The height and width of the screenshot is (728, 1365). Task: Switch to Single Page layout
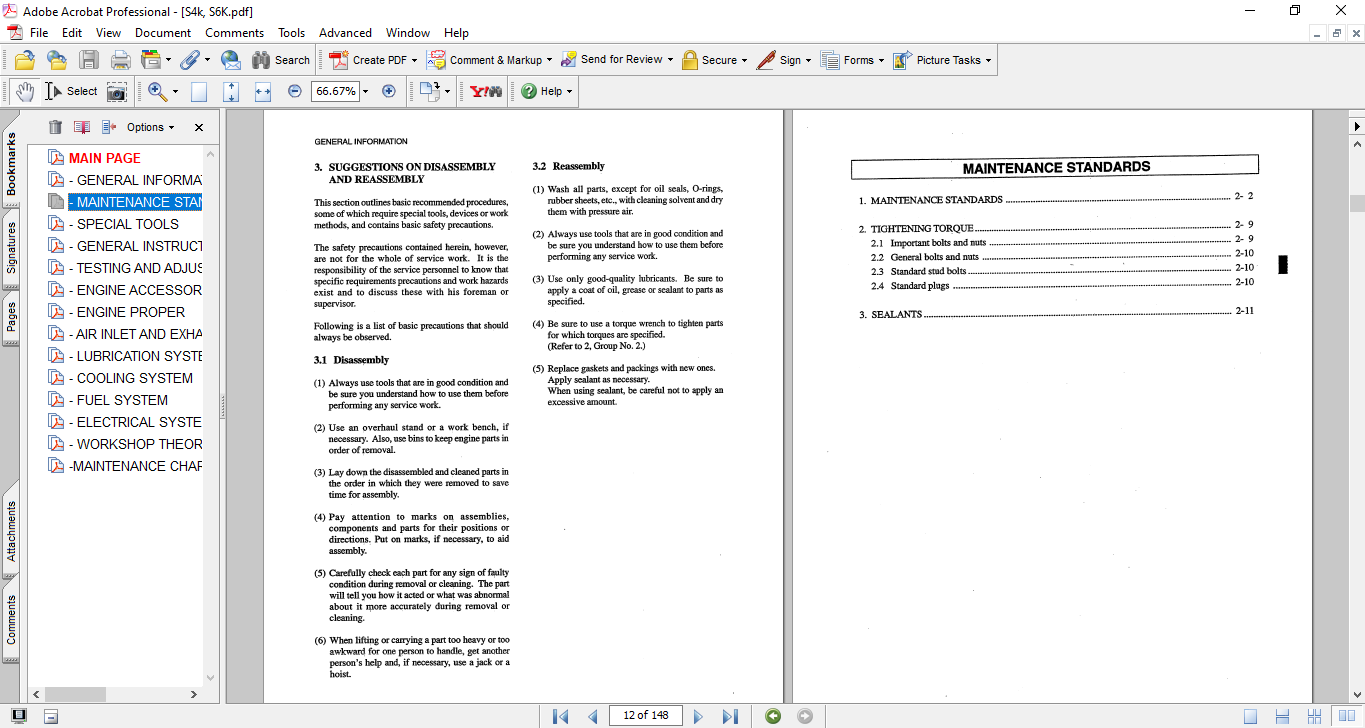(x=1251, y=716)
